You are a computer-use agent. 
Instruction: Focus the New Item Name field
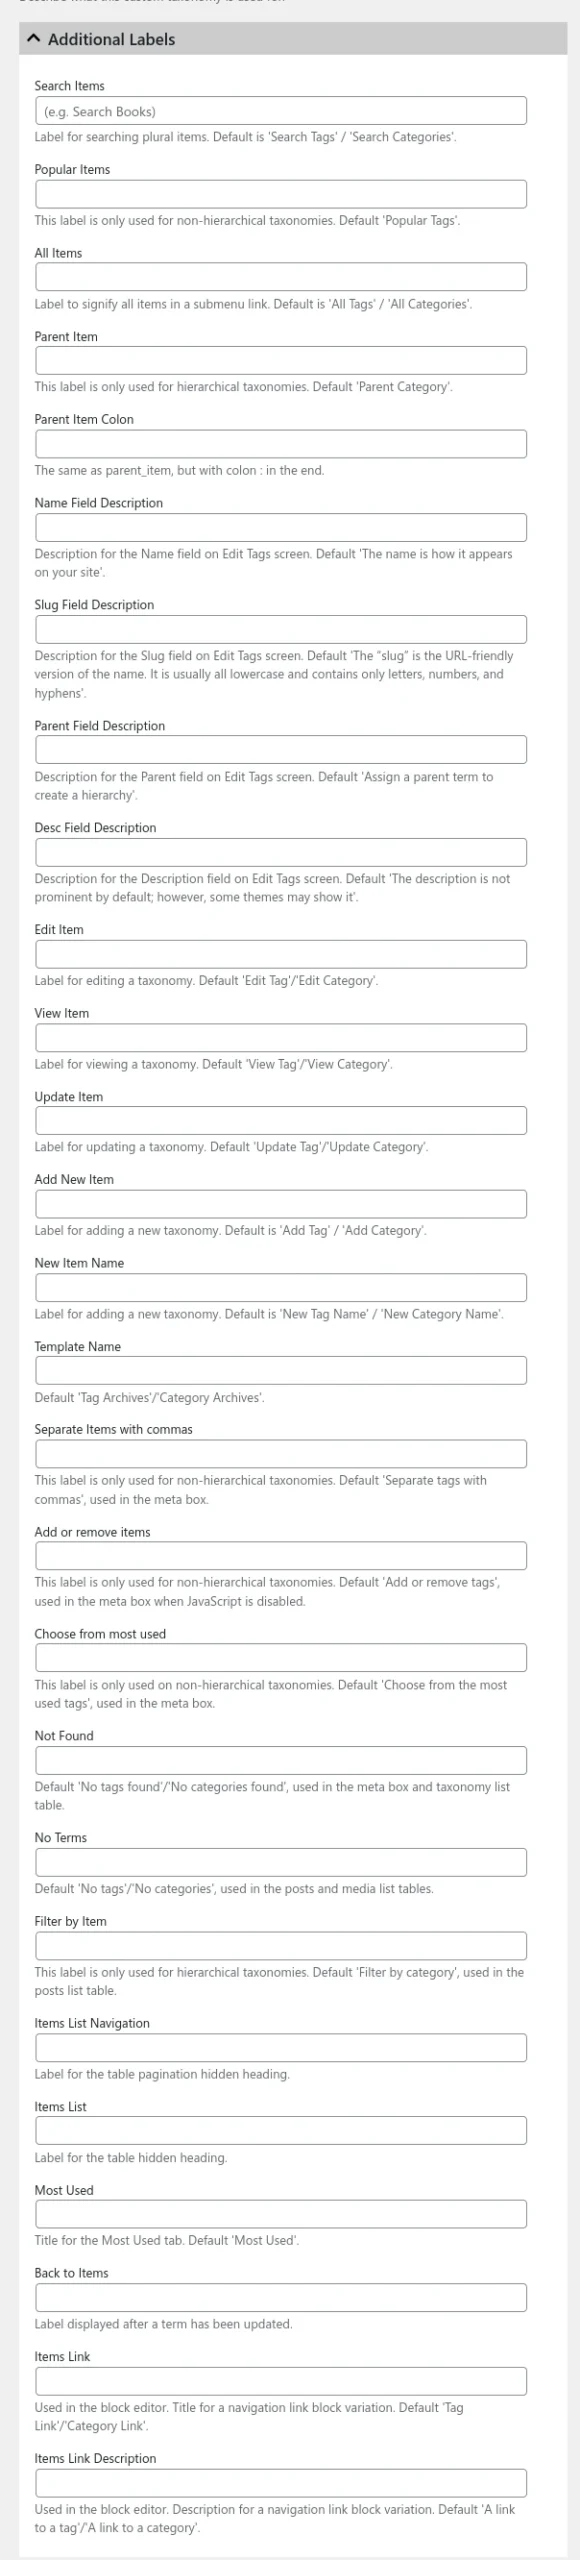click(281, 1288)
